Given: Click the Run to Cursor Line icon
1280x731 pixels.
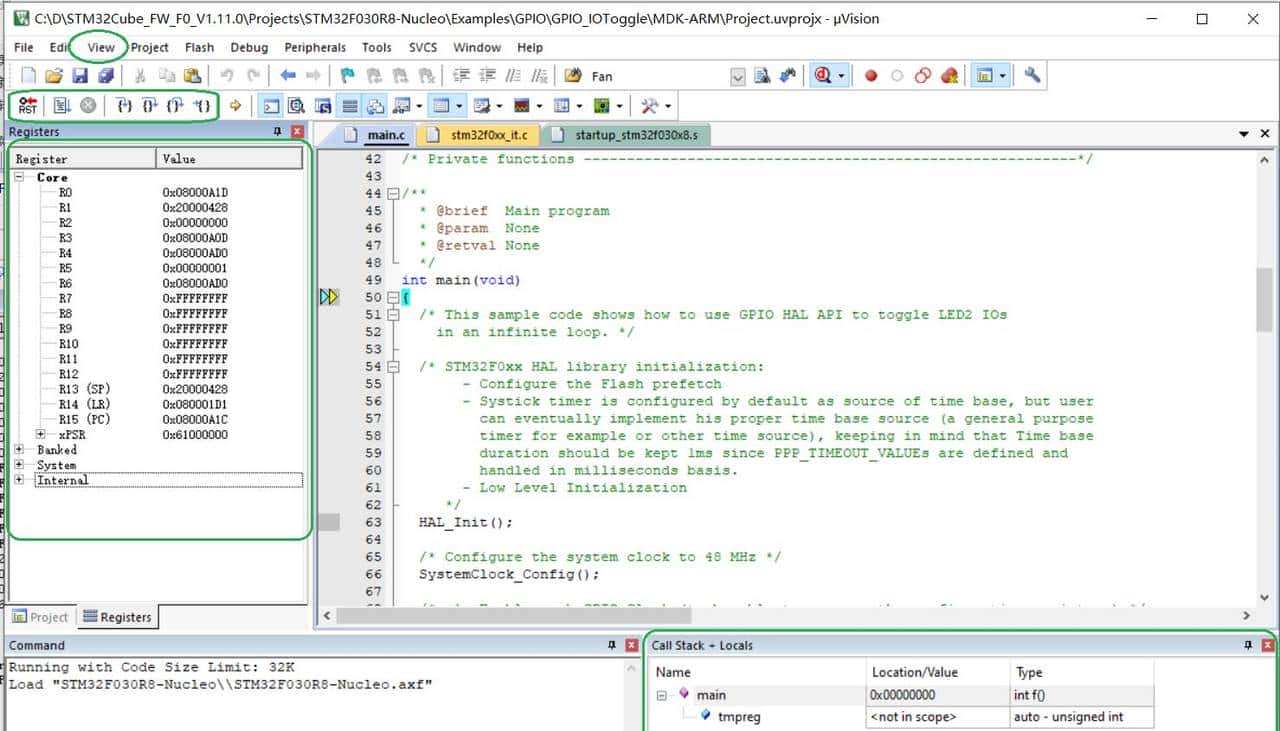Looking at the screenshot, I should [x=202, y=105].
